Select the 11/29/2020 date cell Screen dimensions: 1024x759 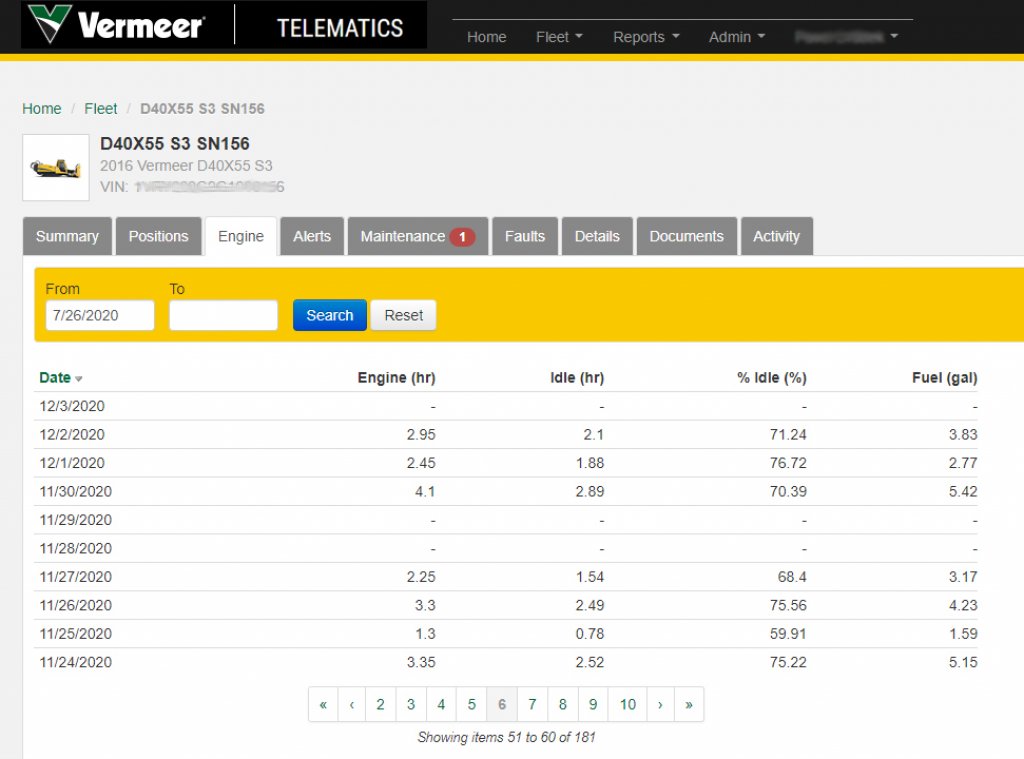[76, 520]
